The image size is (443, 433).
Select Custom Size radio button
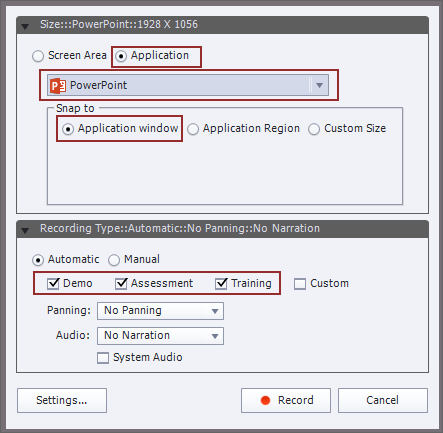[x=314, y=129]
